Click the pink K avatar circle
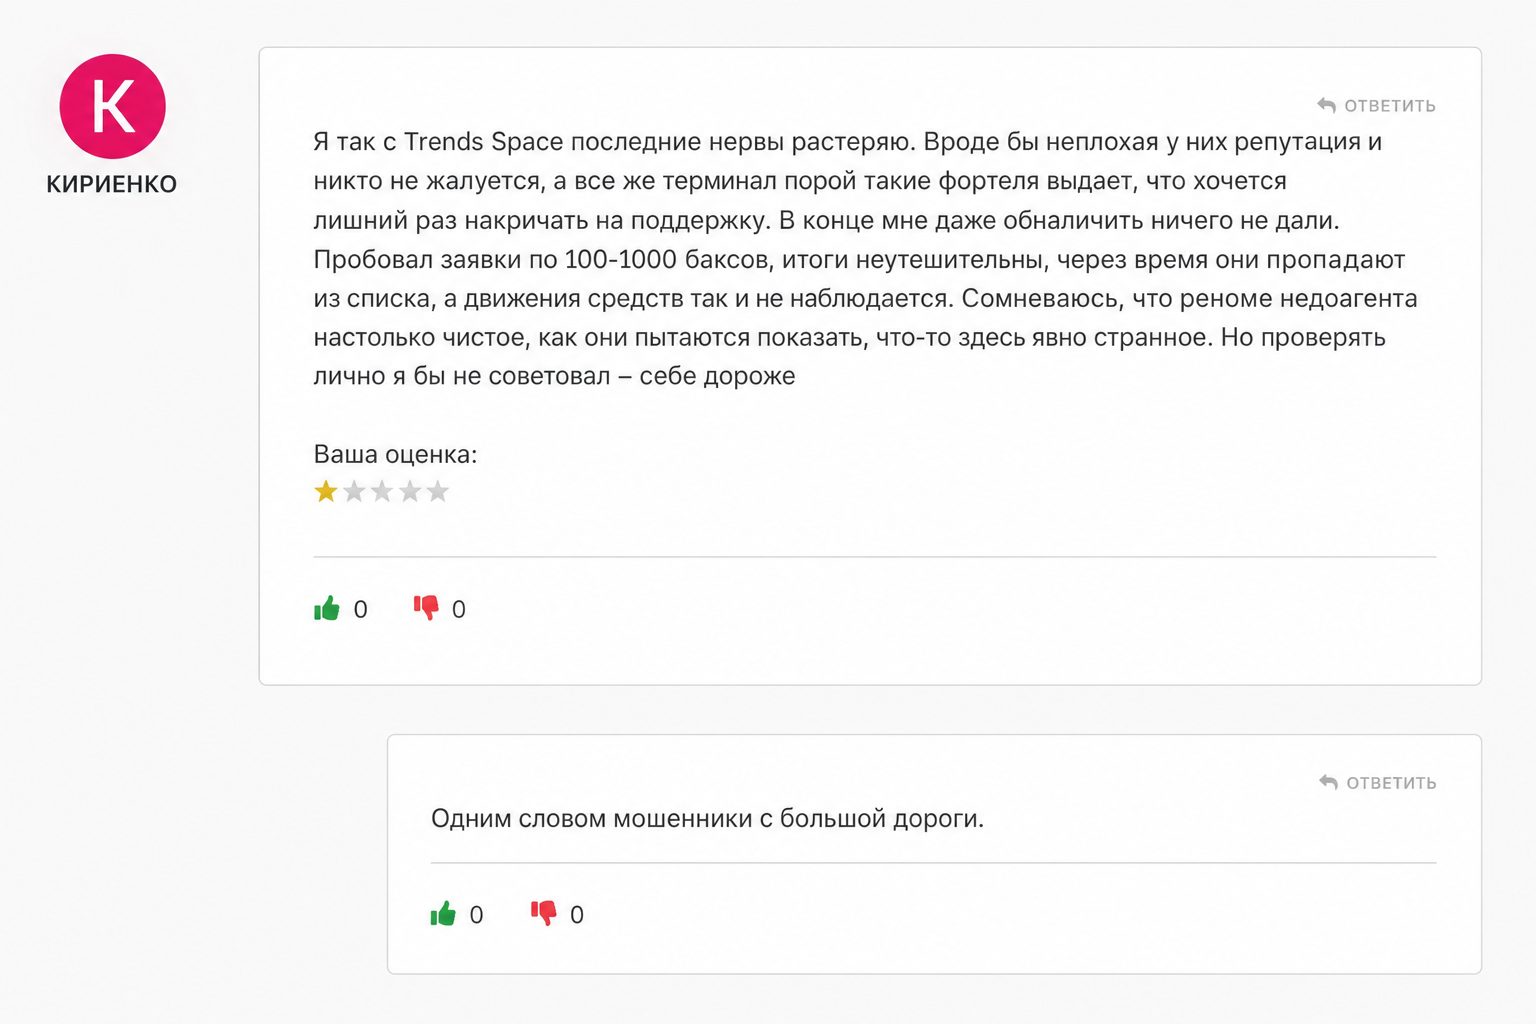The image size is (1536, 1024). point(112,106)
